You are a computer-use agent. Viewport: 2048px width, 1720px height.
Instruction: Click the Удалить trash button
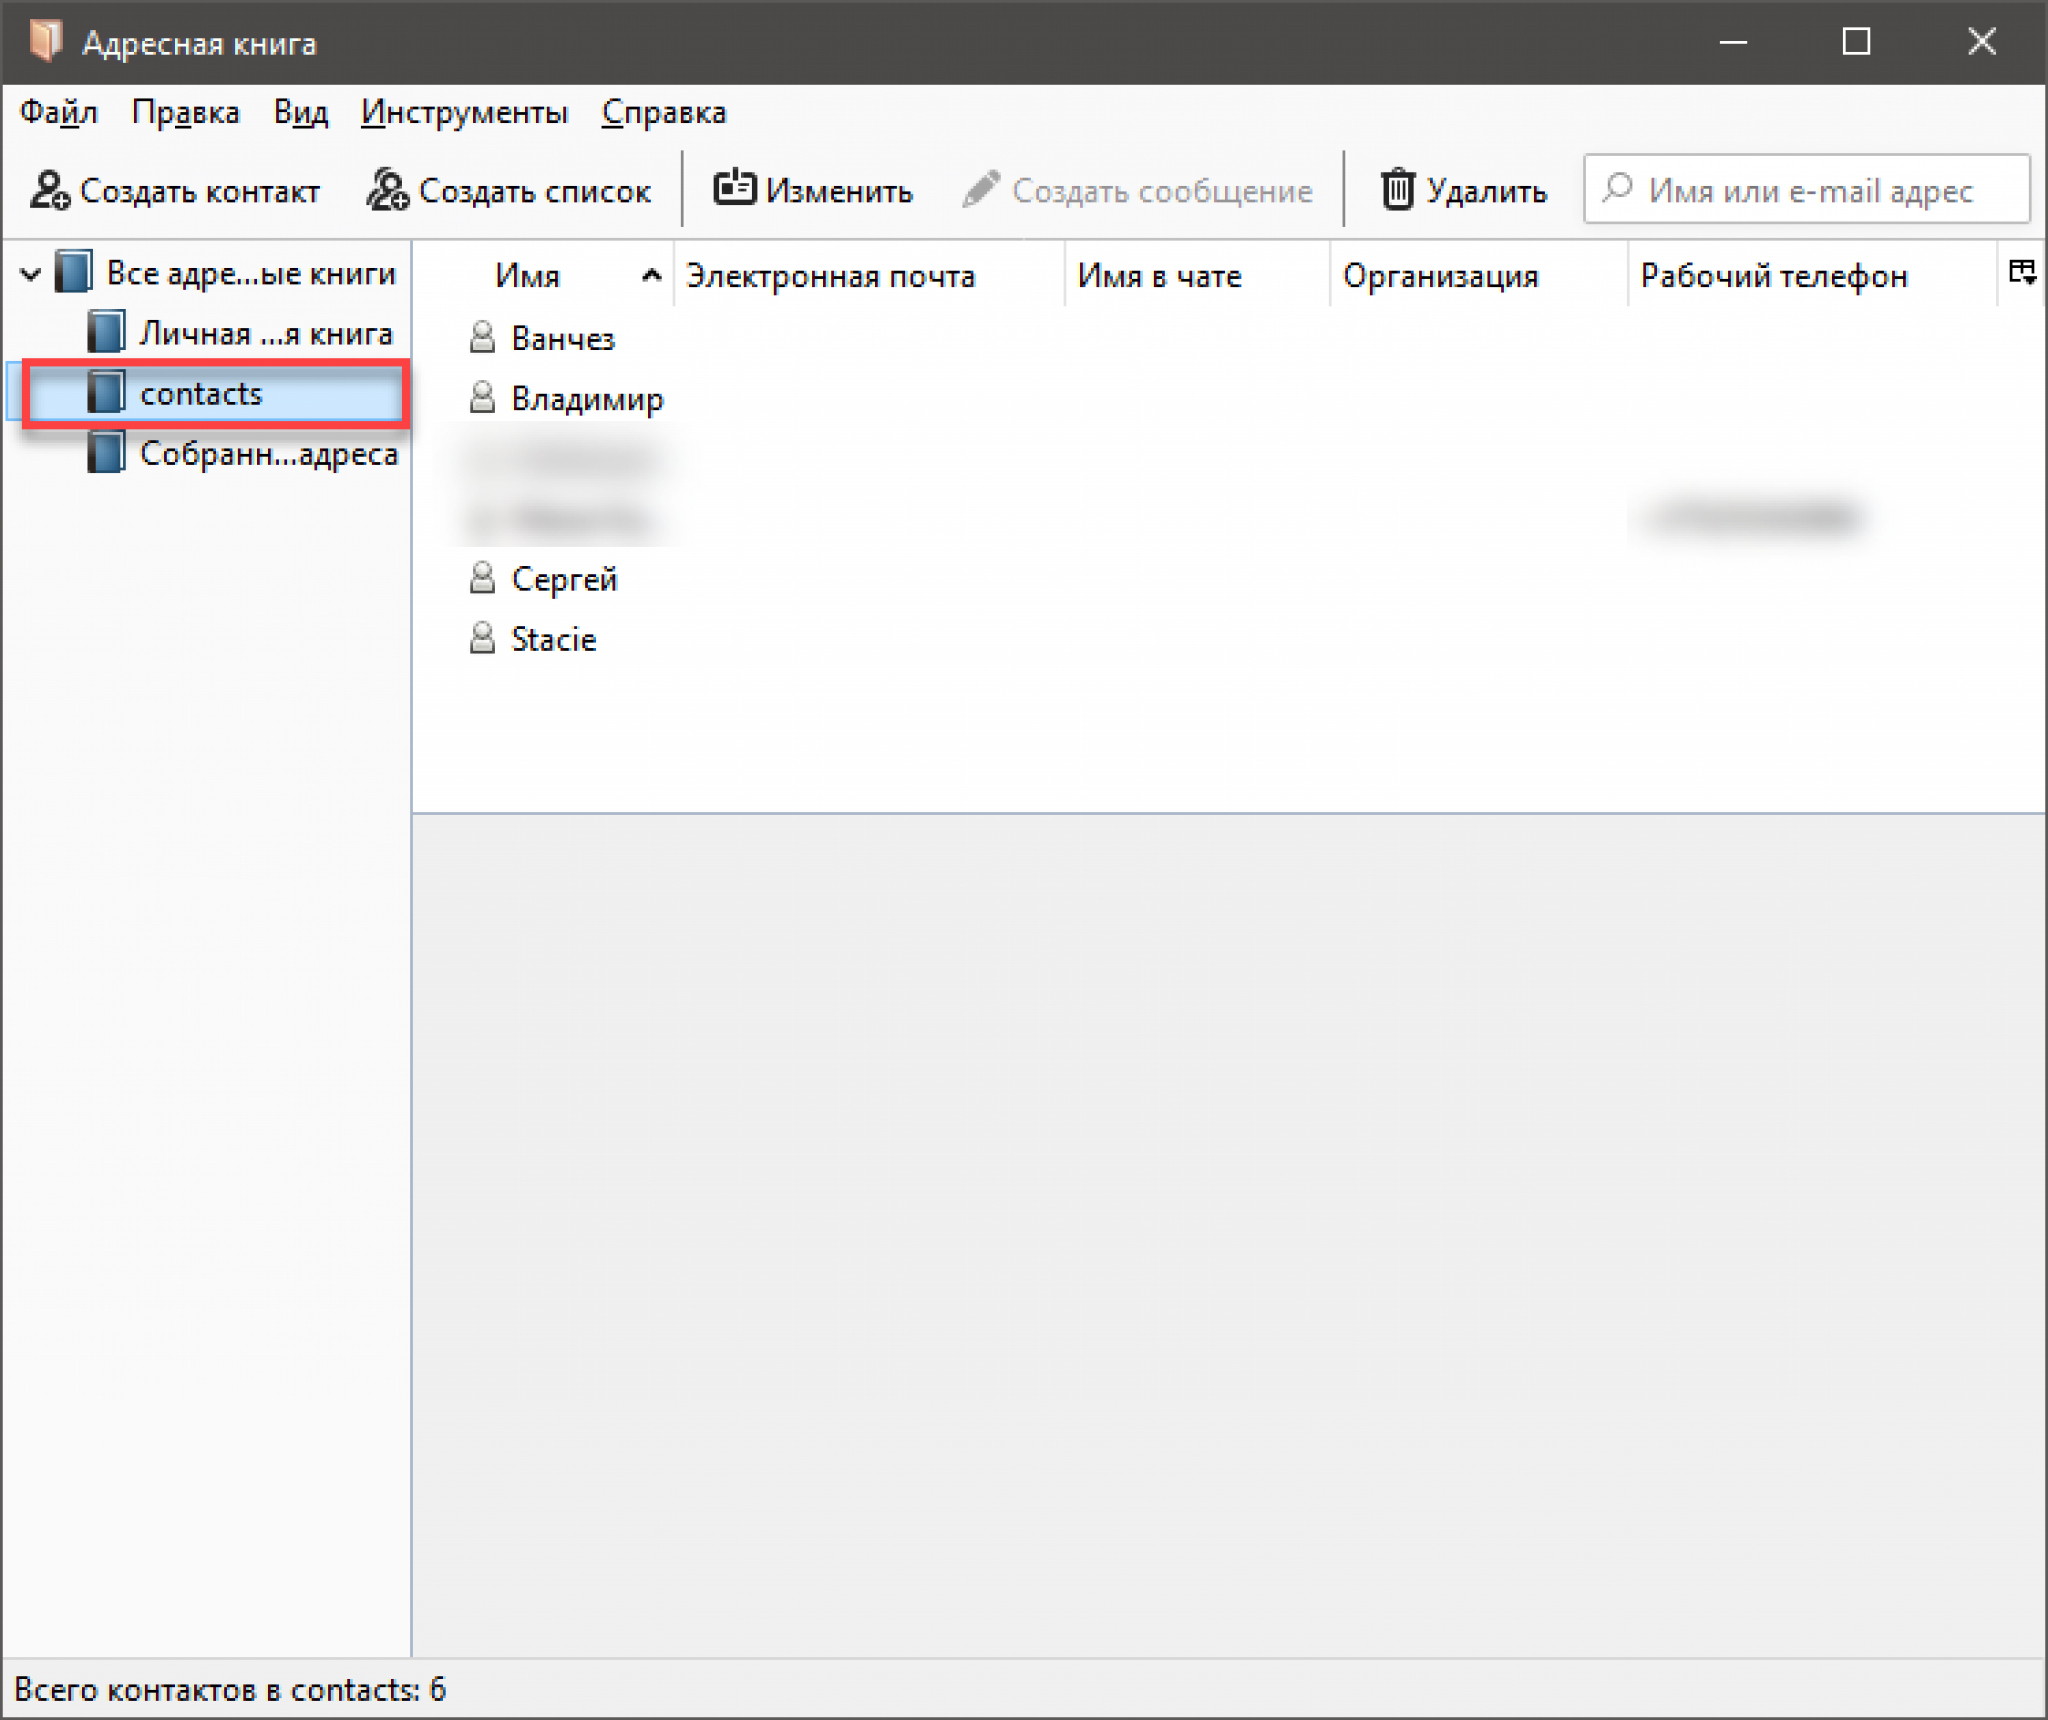[1464, 190]
